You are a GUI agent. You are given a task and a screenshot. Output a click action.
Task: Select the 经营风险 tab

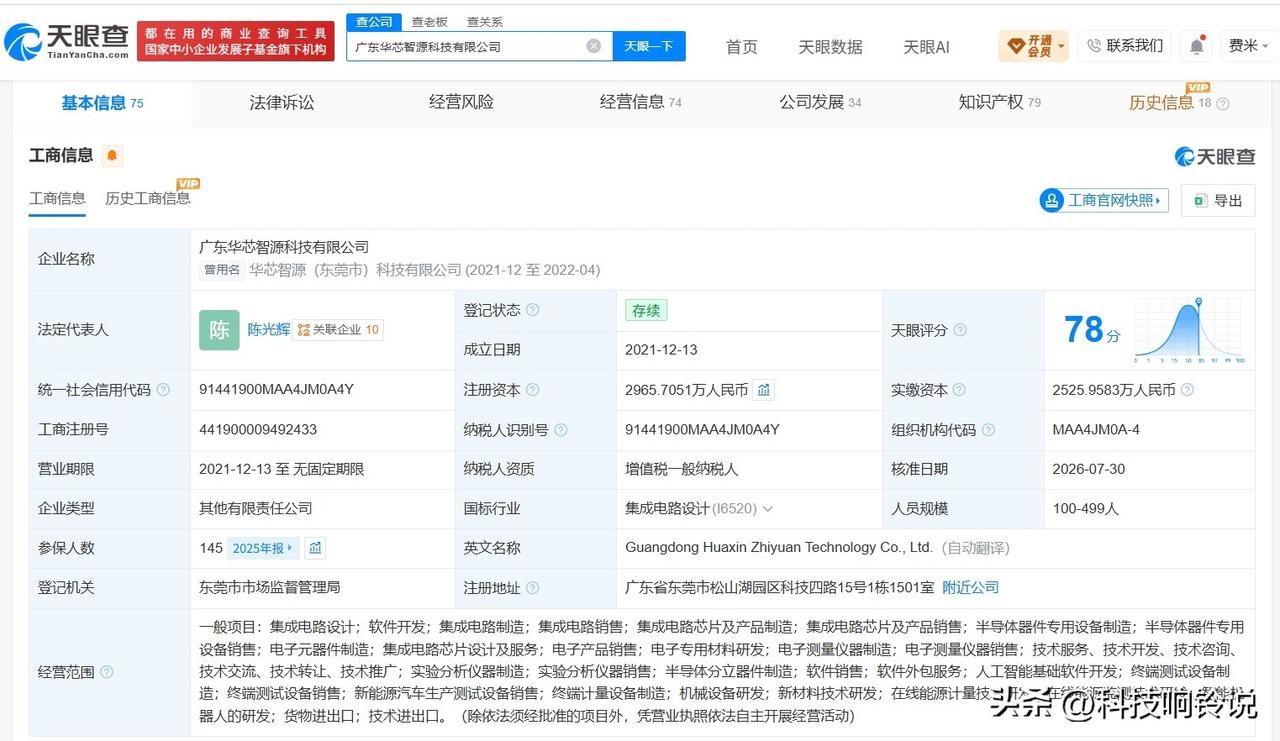(x=461, y=102)
